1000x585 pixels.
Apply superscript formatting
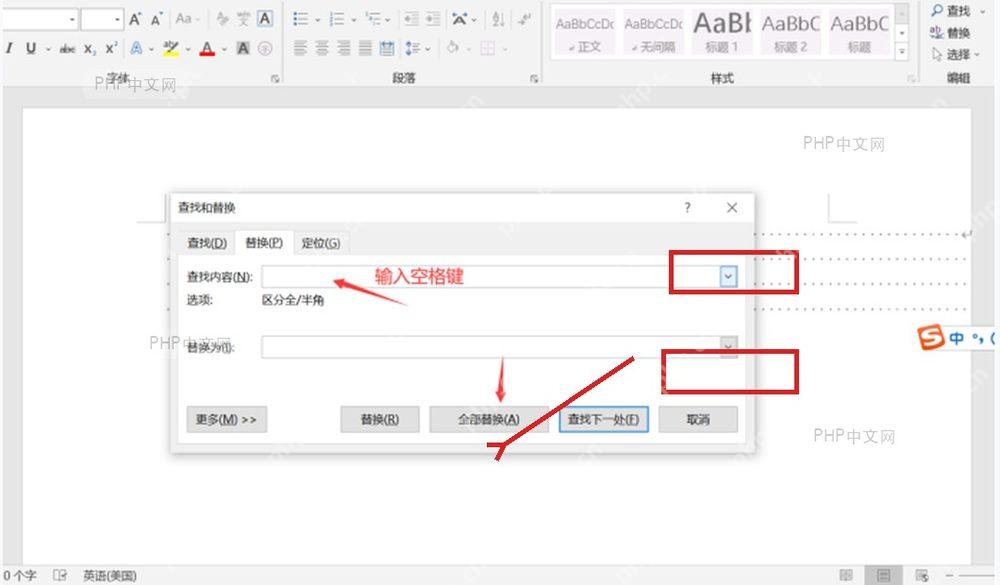[111, 48]
